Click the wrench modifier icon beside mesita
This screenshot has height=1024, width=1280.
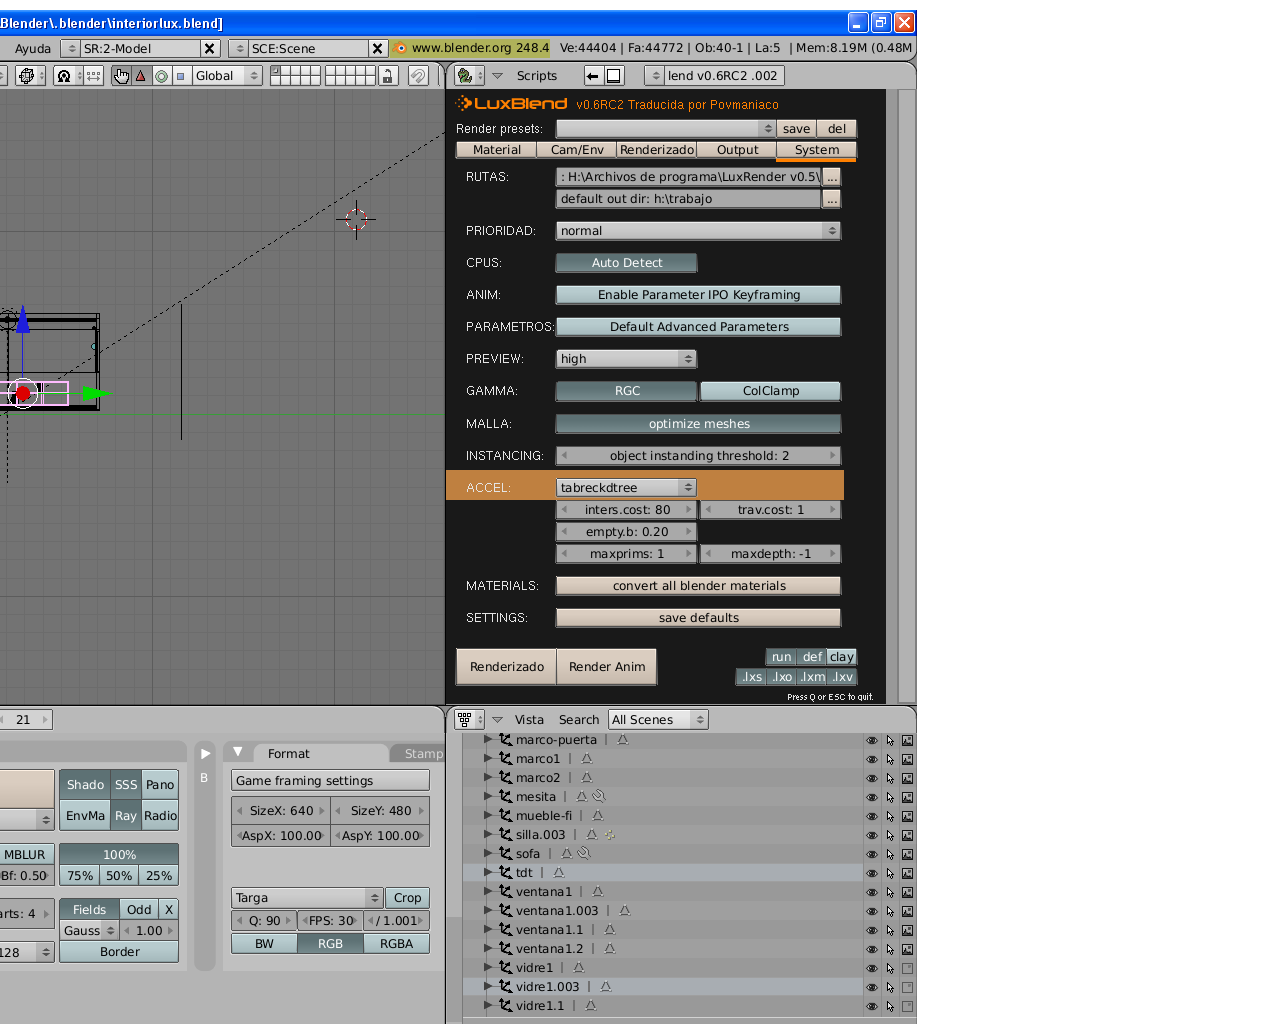(x=599, y=797)
